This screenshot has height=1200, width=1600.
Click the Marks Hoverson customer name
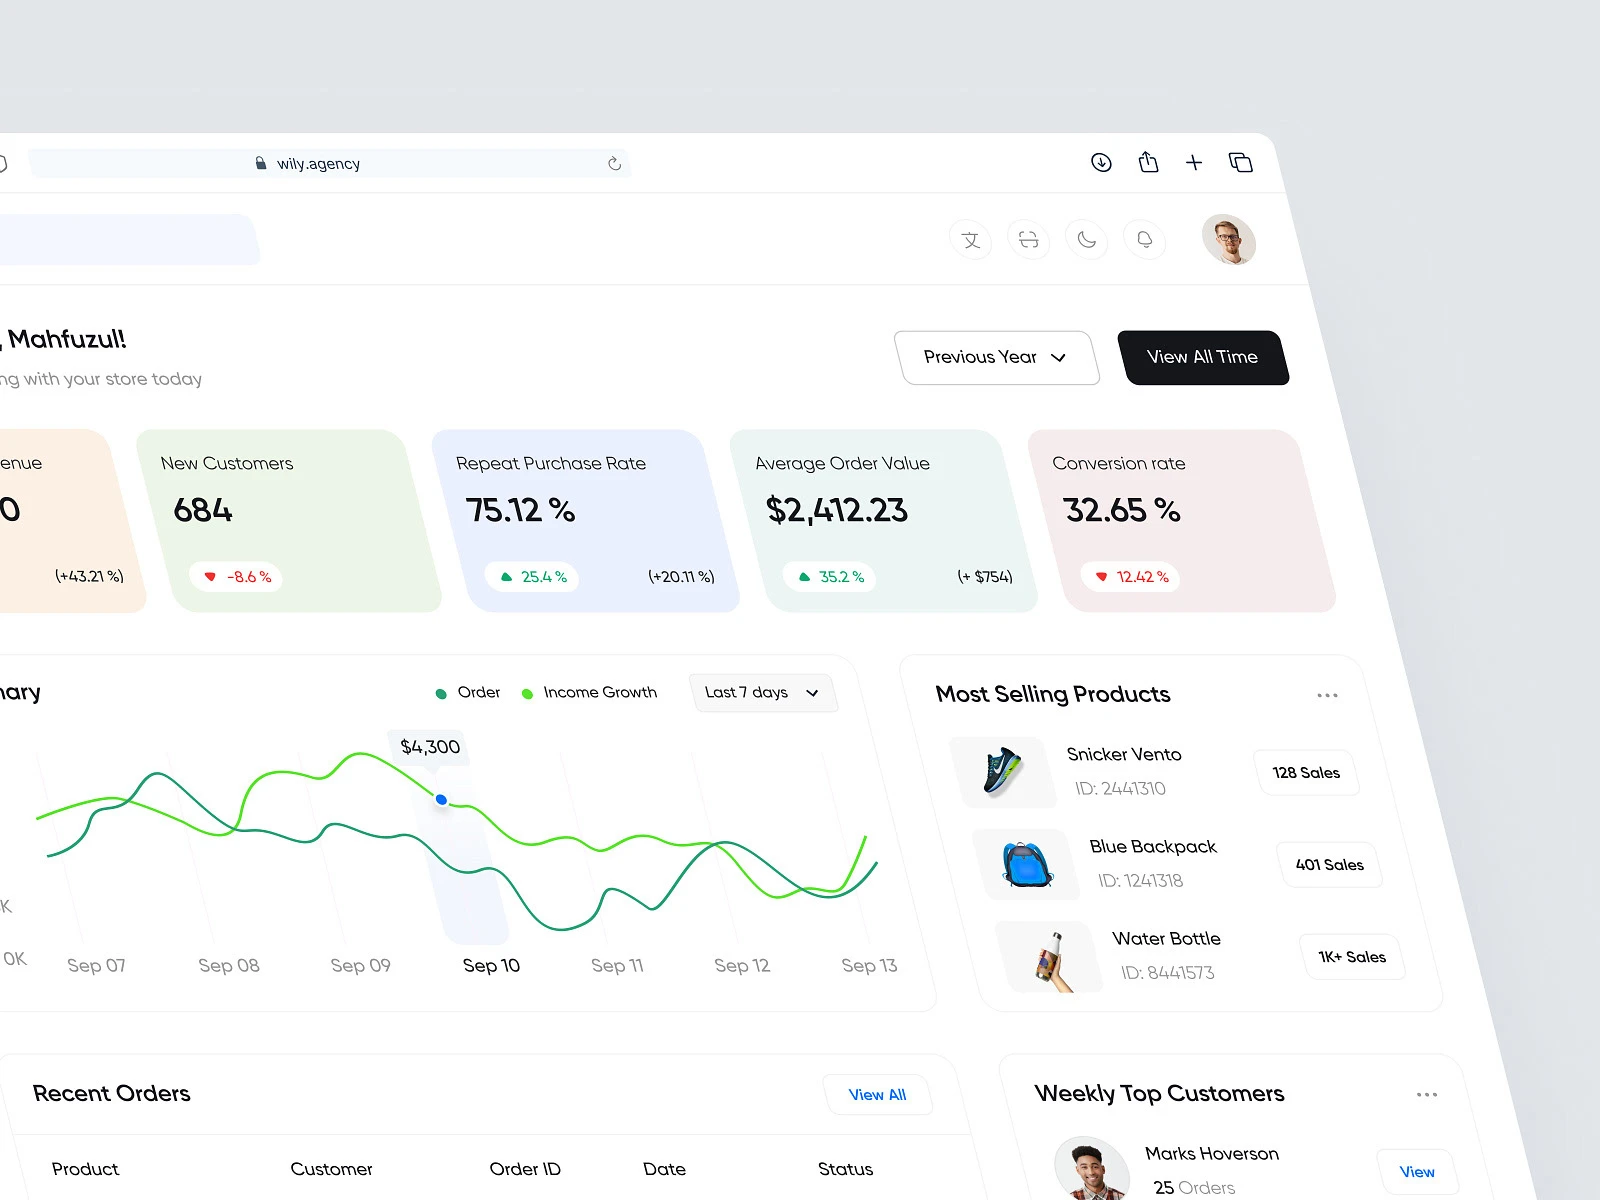(x=1212, y=1154)
